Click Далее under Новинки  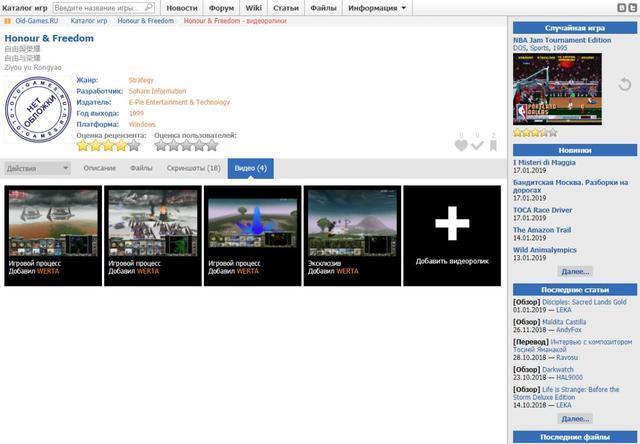tap(575, 271)
